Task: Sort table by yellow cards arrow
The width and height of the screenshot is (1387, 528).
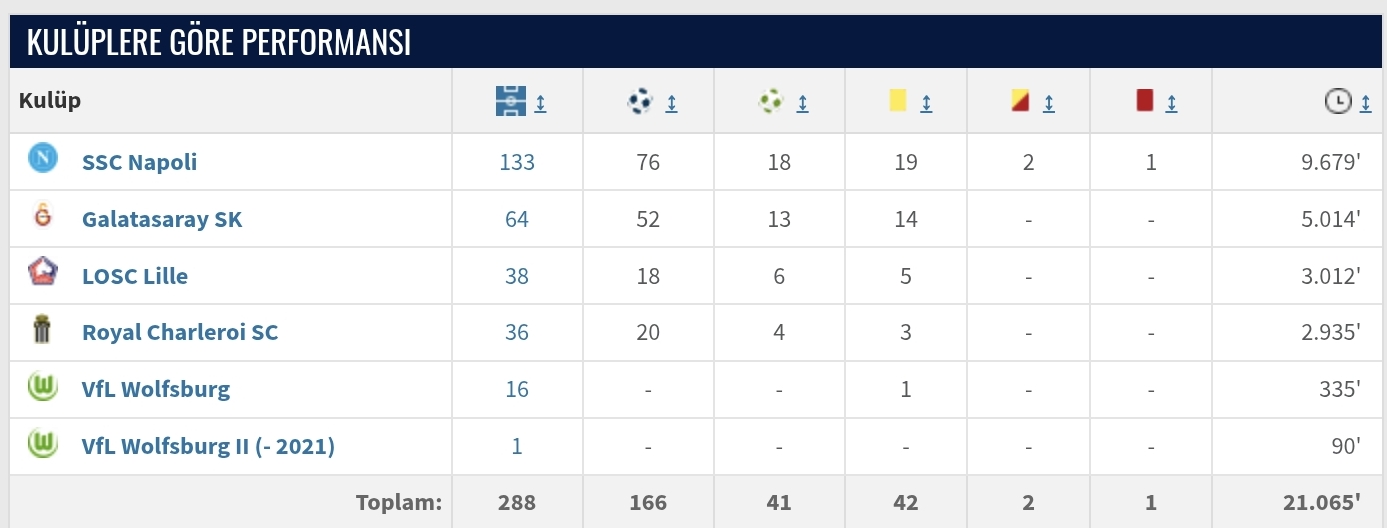Action: coord(926,102)
